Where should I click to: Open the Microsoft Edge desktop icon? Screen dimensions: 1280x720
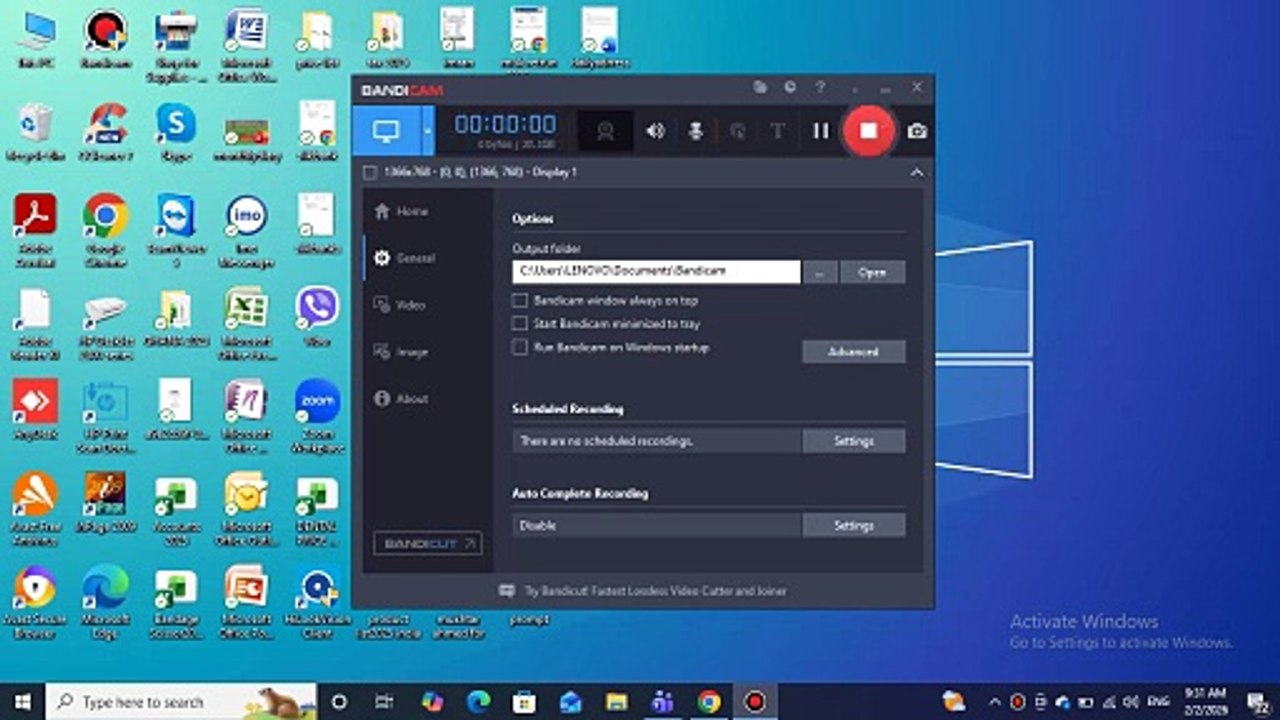pyautogui.click(x=105, y=601)
